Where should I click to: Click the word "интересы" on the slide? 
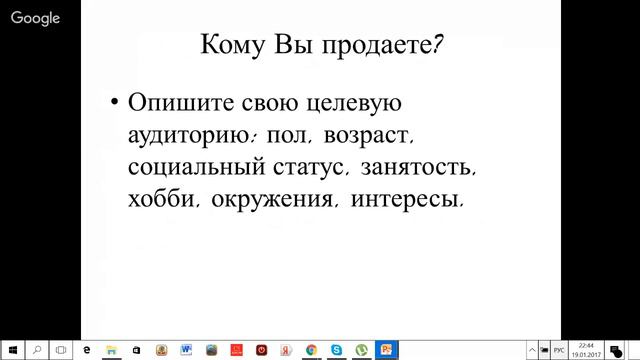404,200
